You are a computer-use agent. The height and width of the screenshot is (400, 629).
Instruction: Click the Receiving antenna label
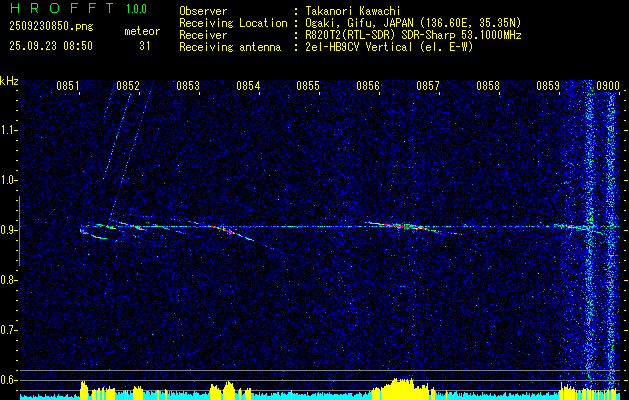230,47
